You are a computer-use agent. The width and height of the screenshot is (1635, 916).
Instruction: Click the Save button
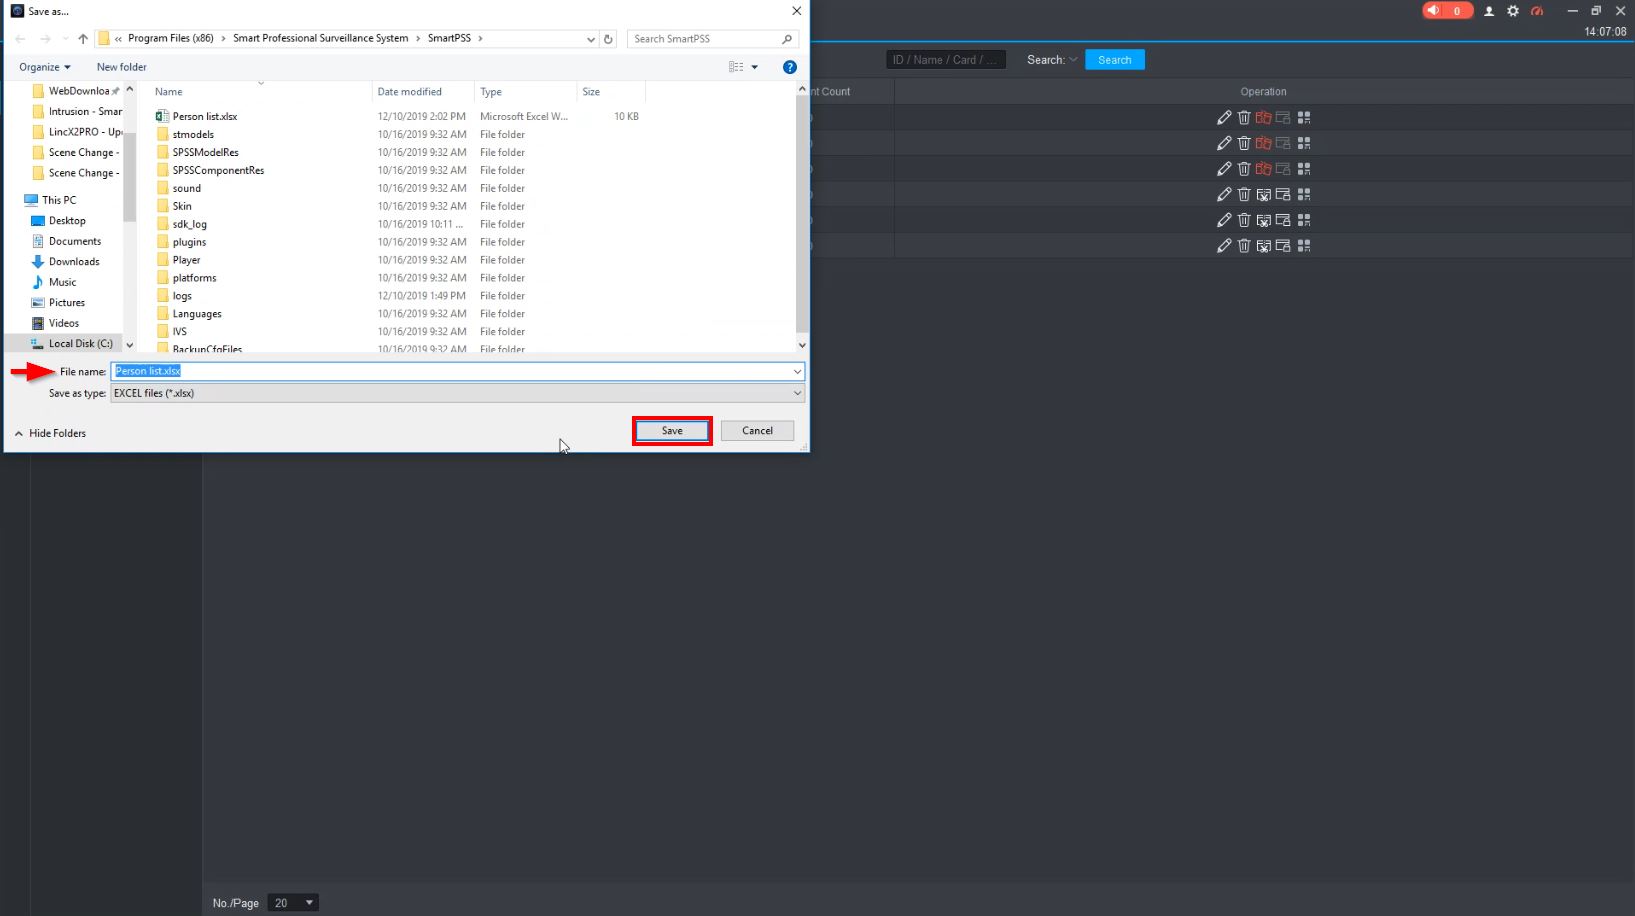672,431
